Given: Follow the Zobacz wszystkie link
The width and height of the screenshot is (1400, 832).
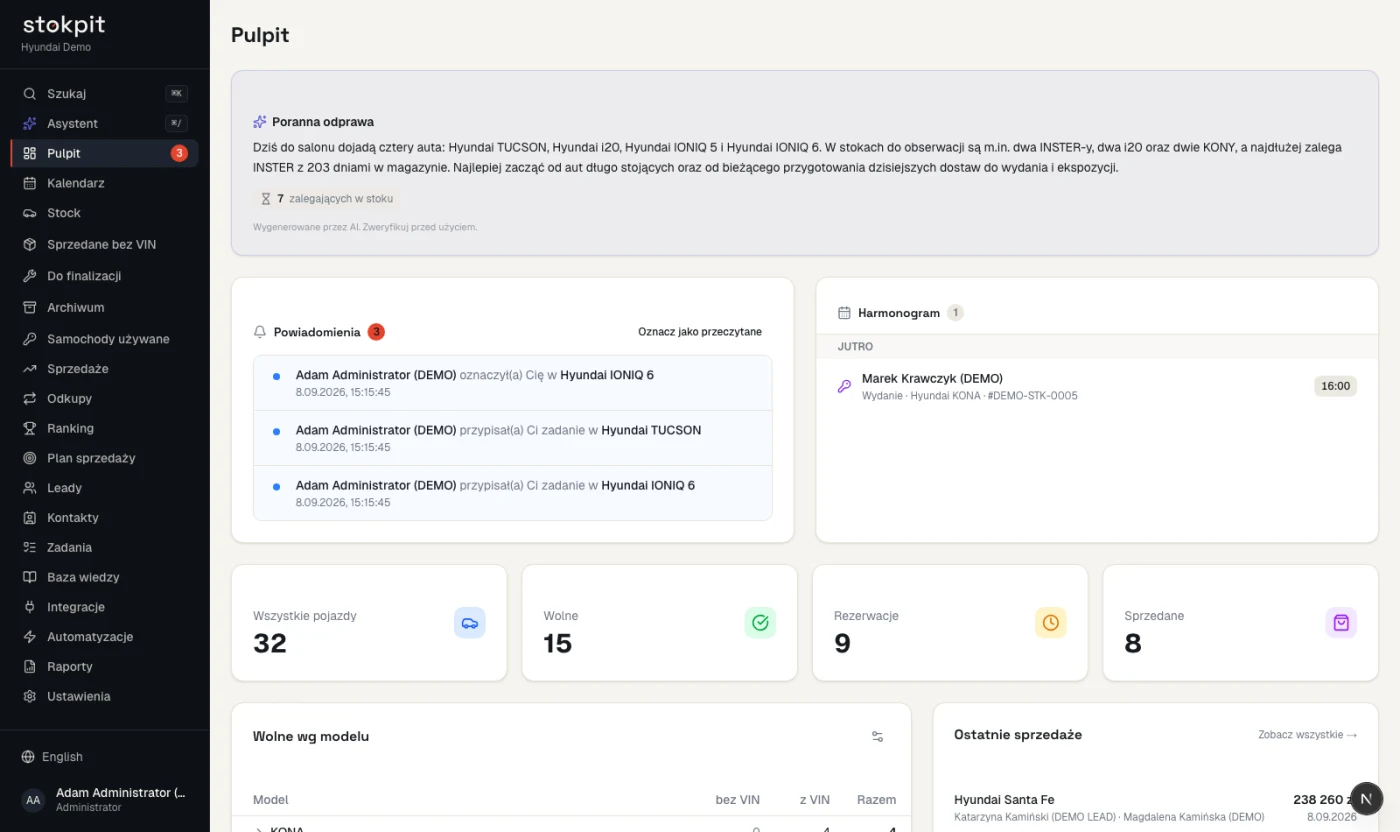Looking at the screenshot, I should (x=1307, y=735).
